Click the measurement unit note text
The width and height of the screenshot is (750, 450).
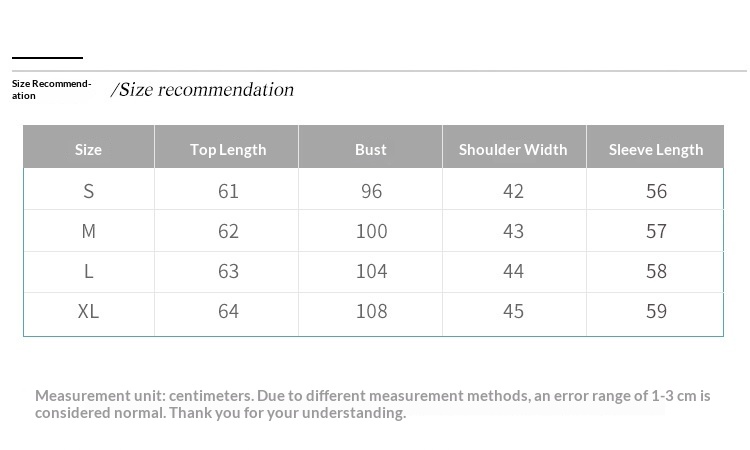pyautogui.click(x=372, y=404)
